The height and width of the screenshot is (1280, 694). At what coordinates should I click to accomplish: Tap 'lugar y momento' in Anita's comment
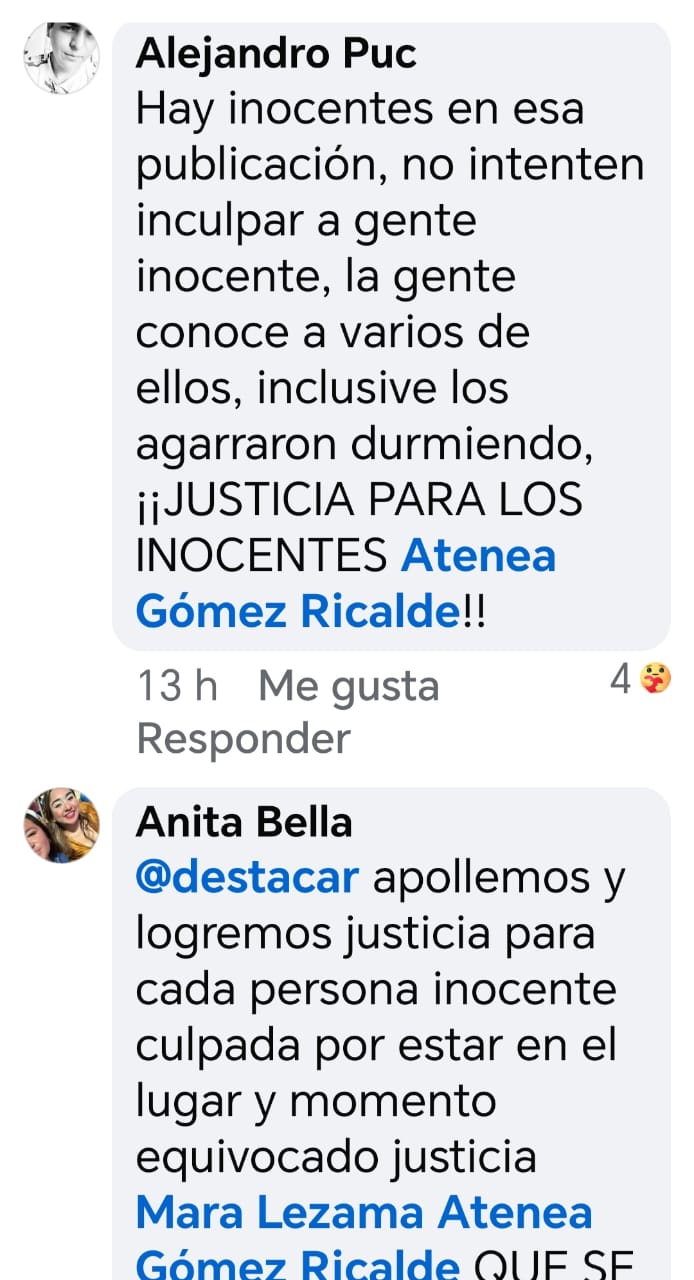pyautogui.click(x=316, y=1101)
